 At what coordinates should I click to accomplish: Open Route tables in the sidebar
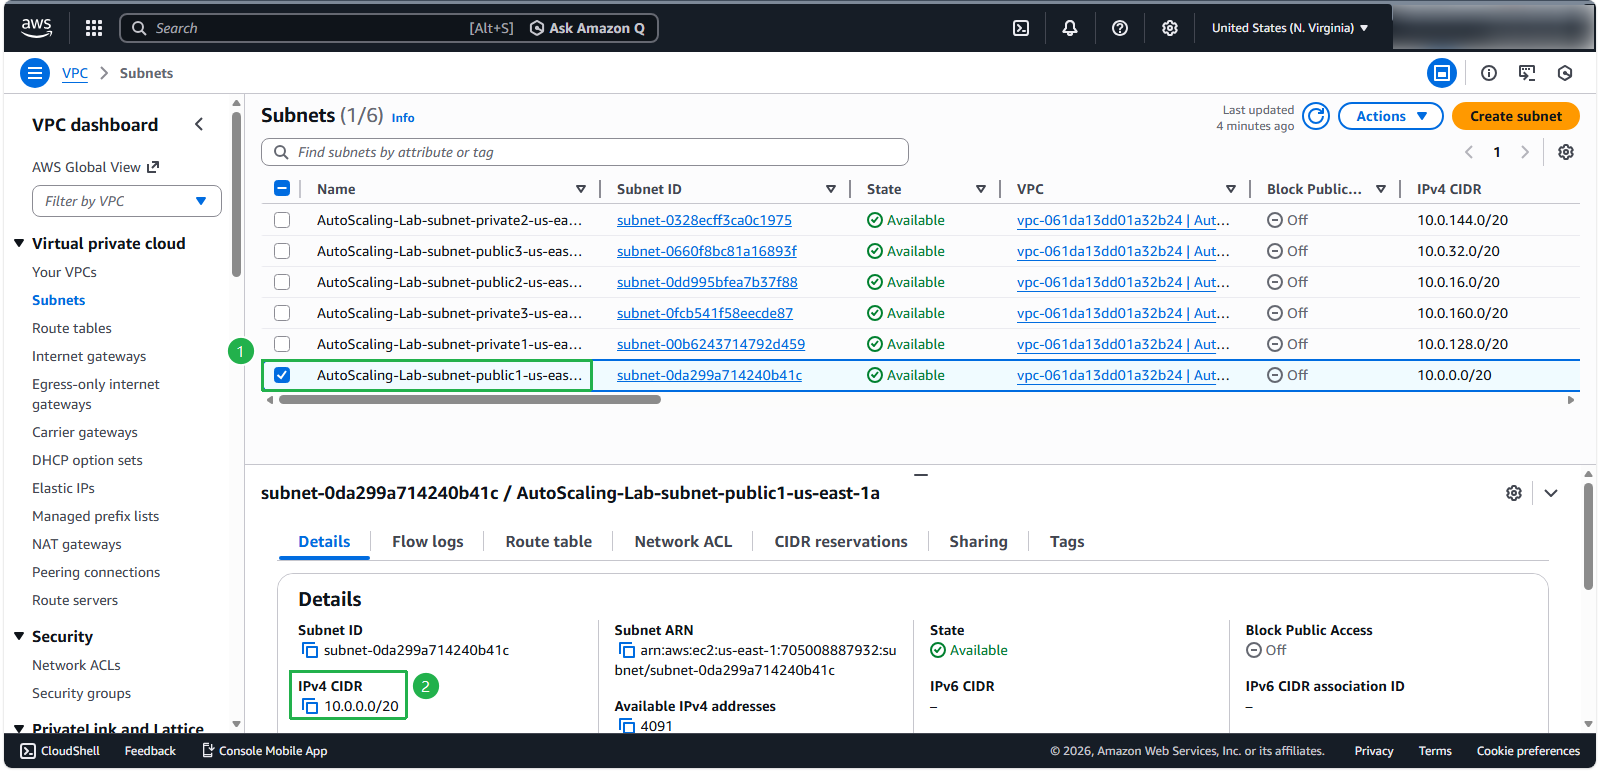[x=72, y=328]
